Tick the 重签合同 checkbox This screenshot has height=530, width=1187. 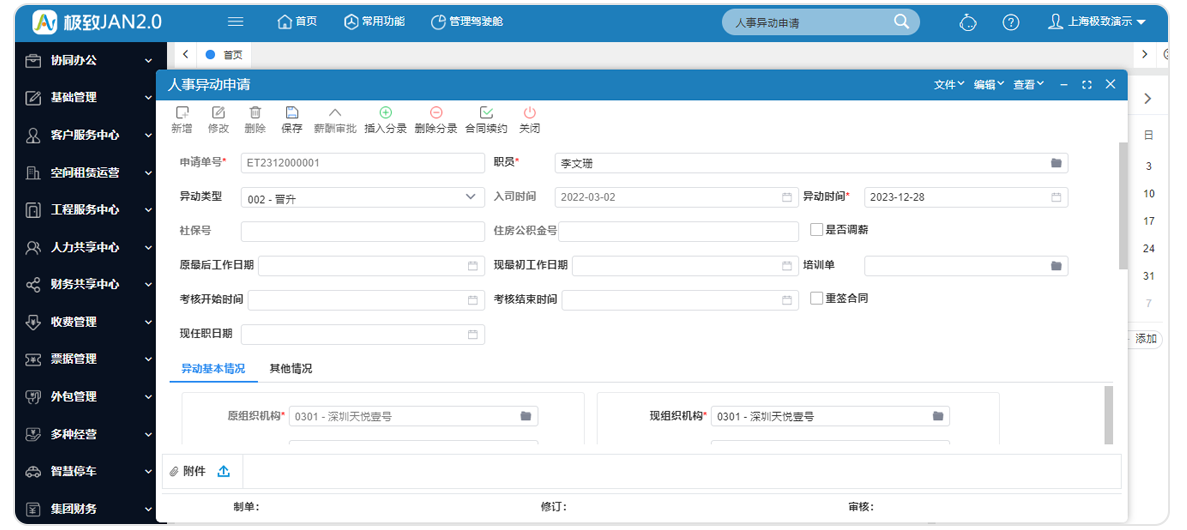click(x=817, y=298)
